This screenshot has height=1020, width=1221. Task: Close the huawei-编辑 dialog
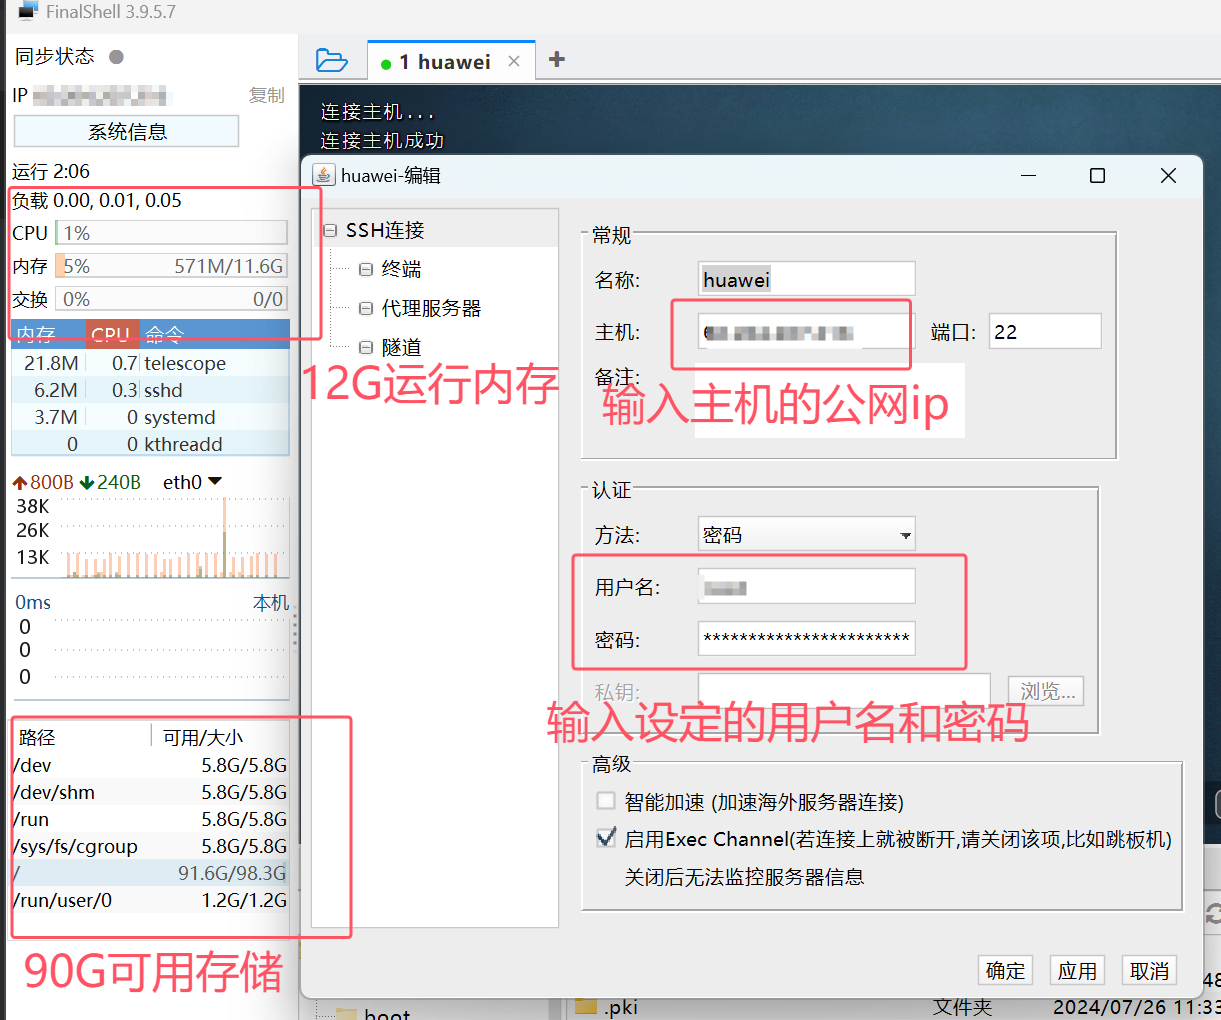pos(1168,175)
